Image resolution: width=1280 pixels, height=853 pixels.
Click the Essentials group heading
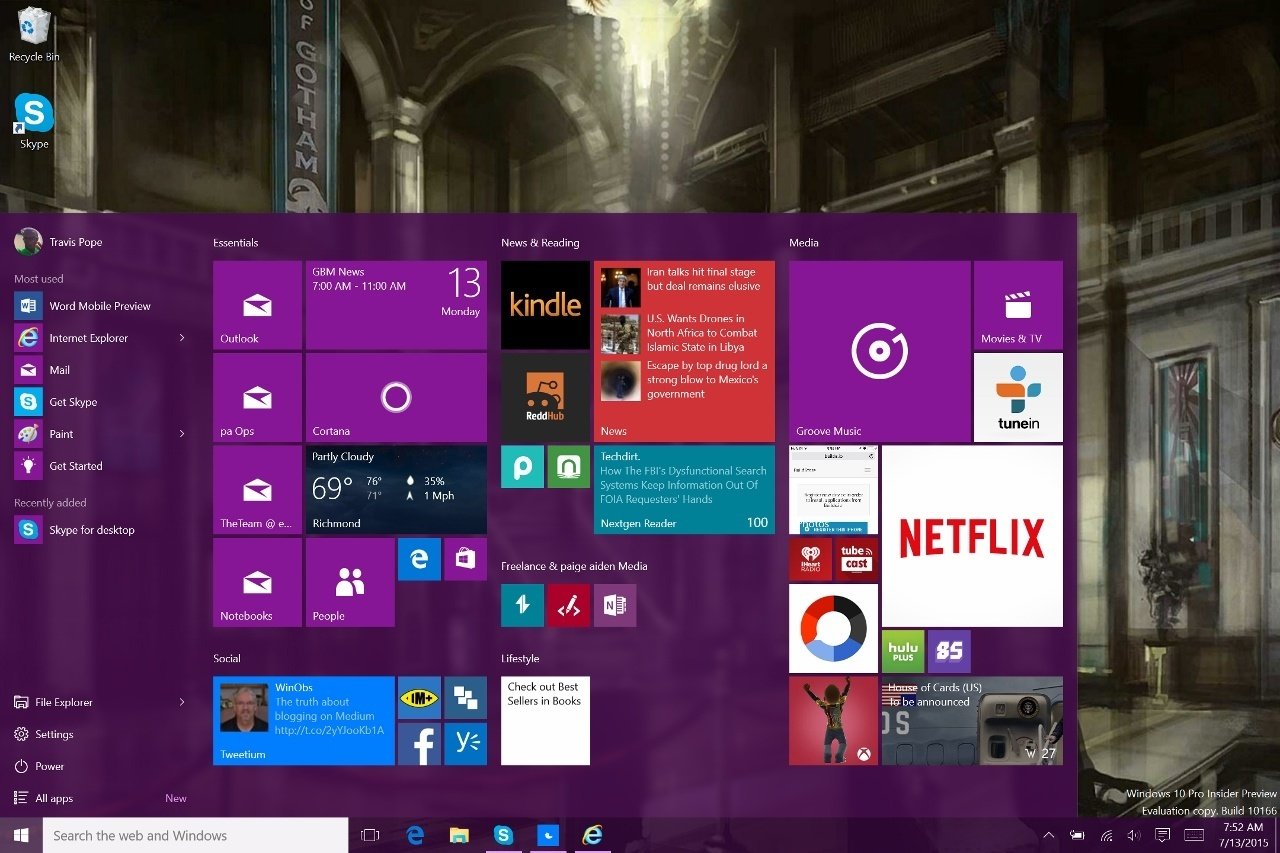pos(236,243)
